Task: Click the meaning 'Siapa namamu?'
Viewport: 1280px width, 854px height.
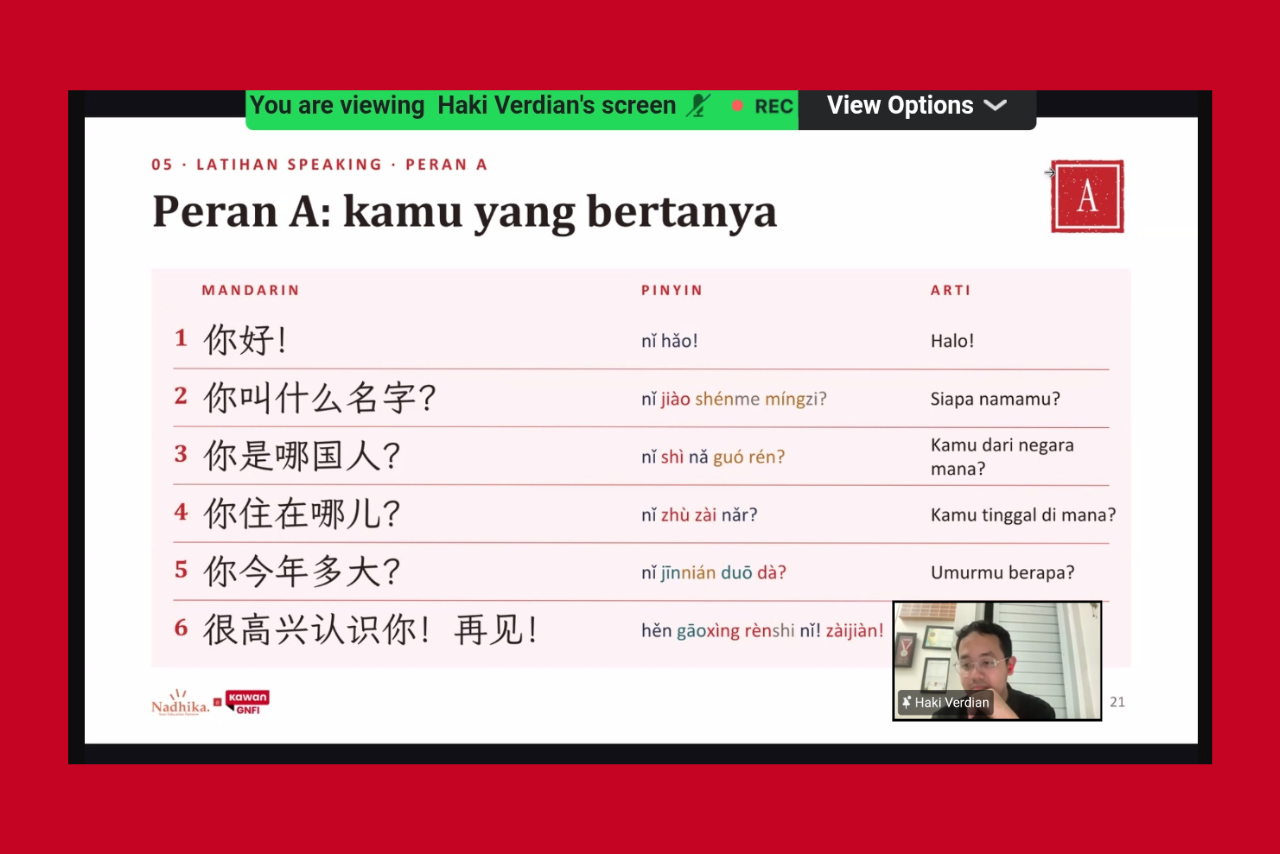Action: pyautogui.click(x=995, y=399)
